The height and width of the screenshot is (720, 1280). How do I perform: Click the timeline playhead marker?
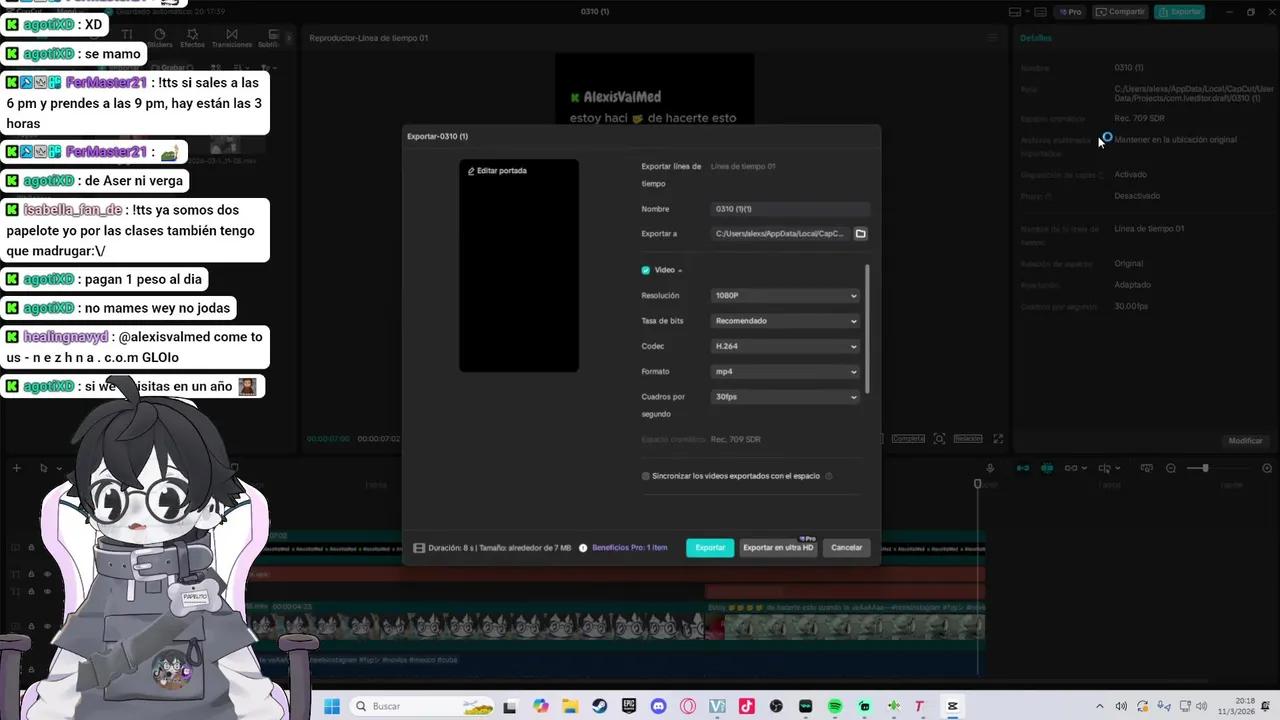(978, 484)
